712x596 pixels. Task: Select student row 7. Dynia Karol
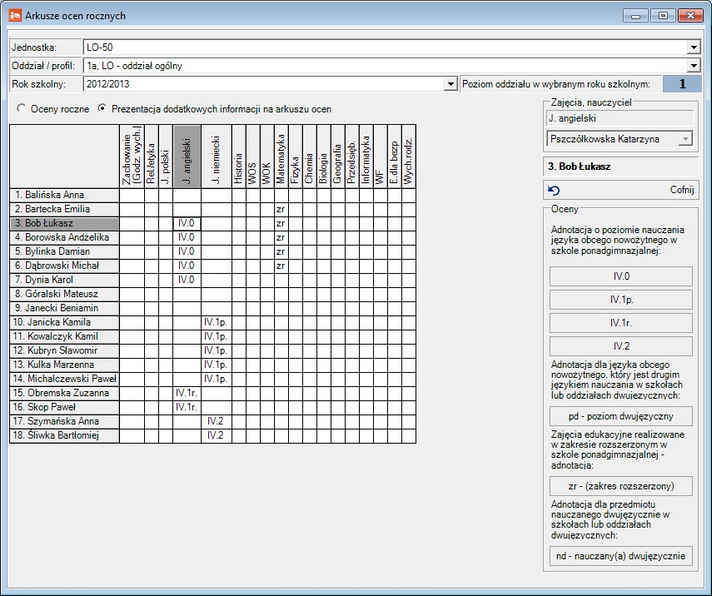[64, 280]
